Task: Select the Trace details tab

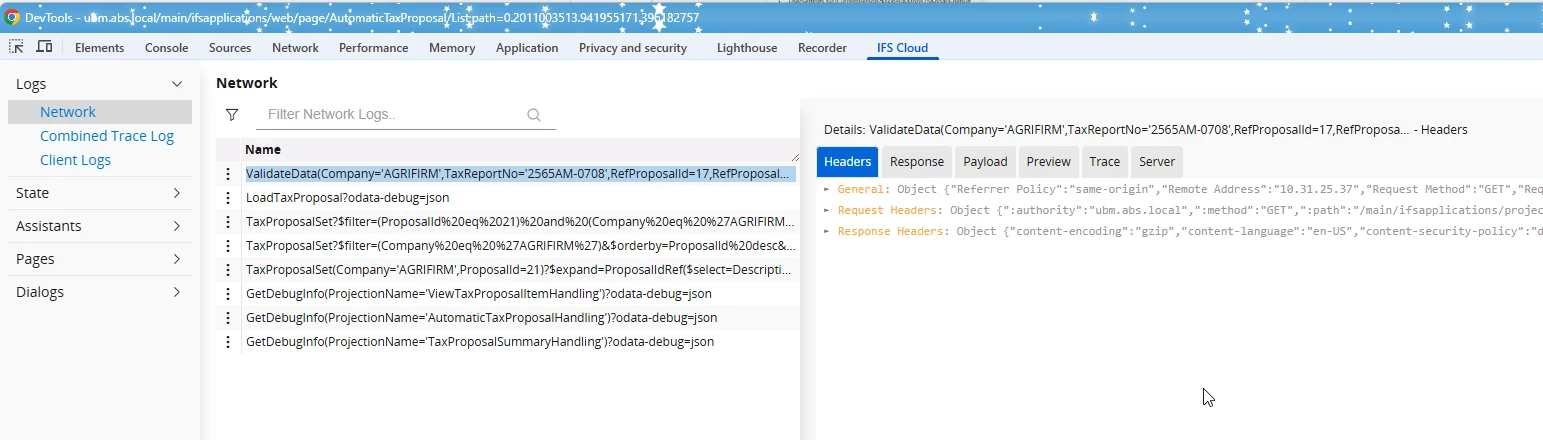Action: (x=1105, y=161)
